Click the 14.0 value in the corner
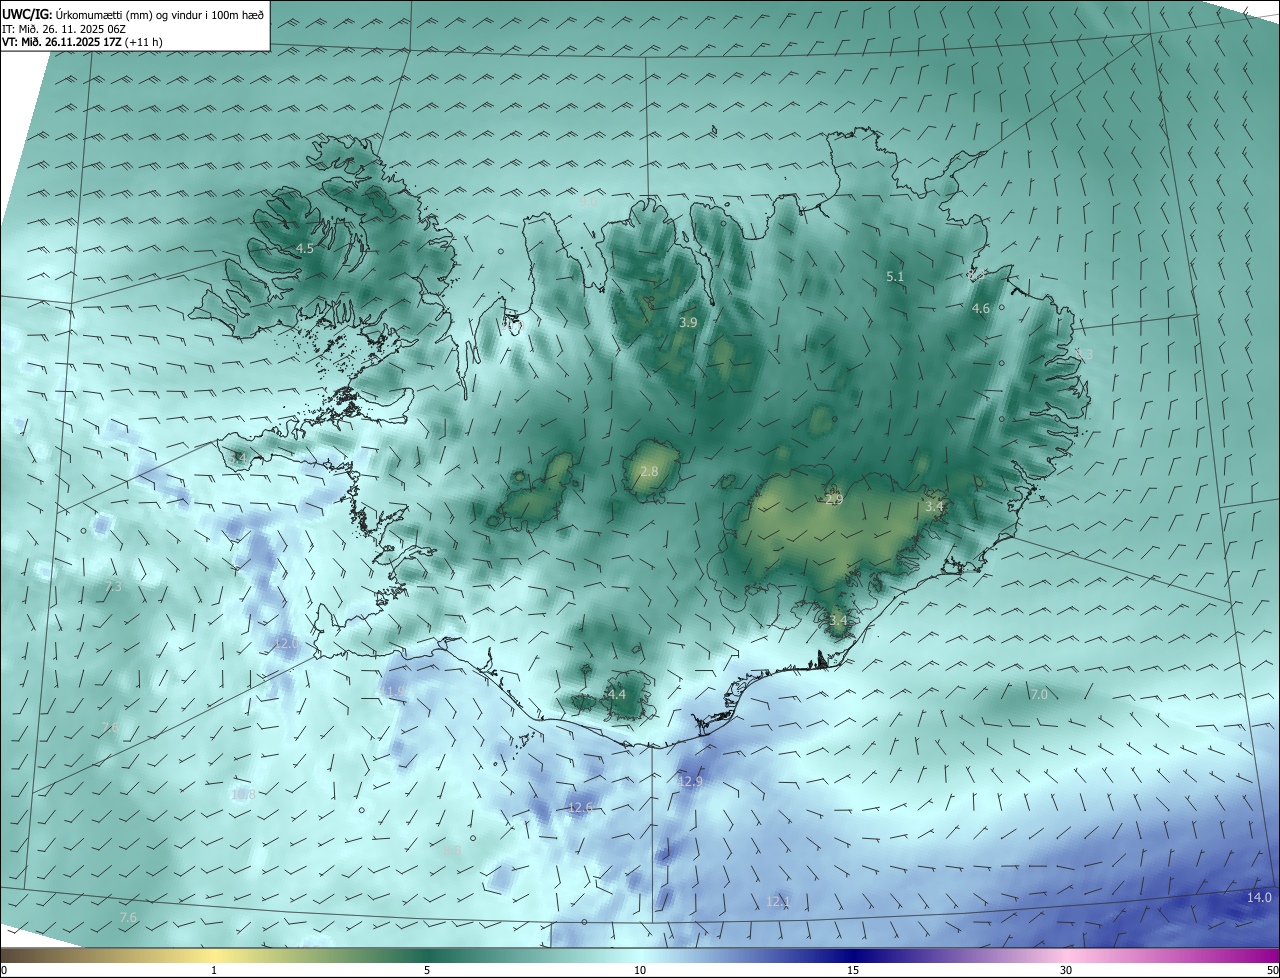 pos(1259,898)
